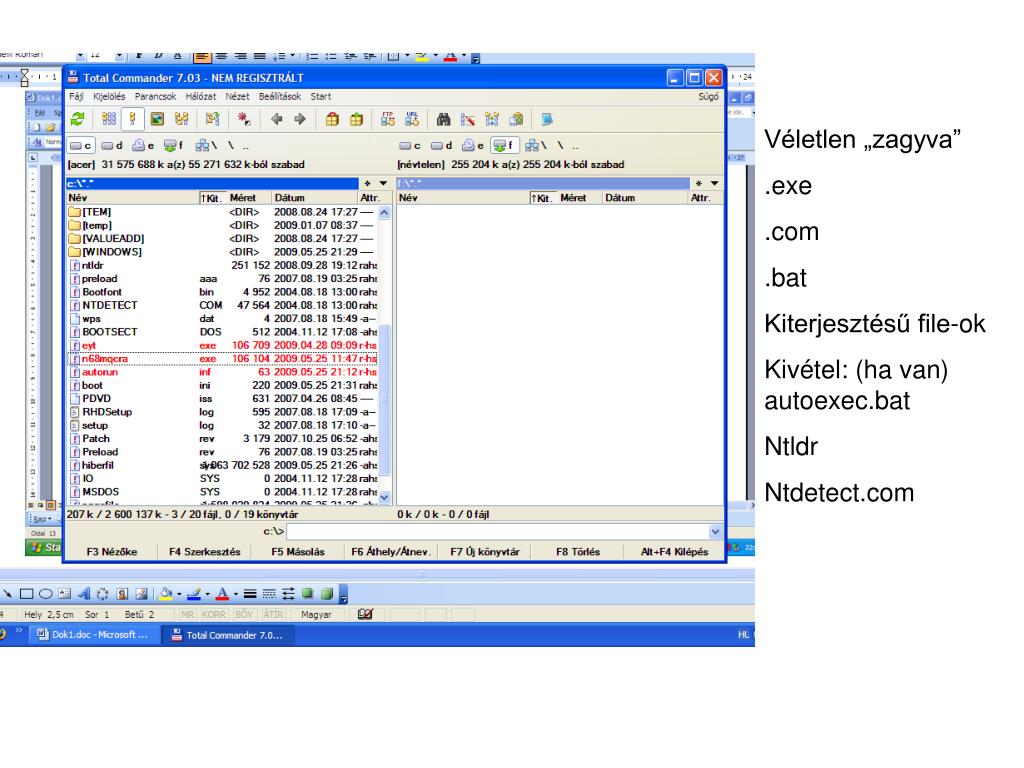Click Word fill color paint bucket swatch

(x=166, y=594)
